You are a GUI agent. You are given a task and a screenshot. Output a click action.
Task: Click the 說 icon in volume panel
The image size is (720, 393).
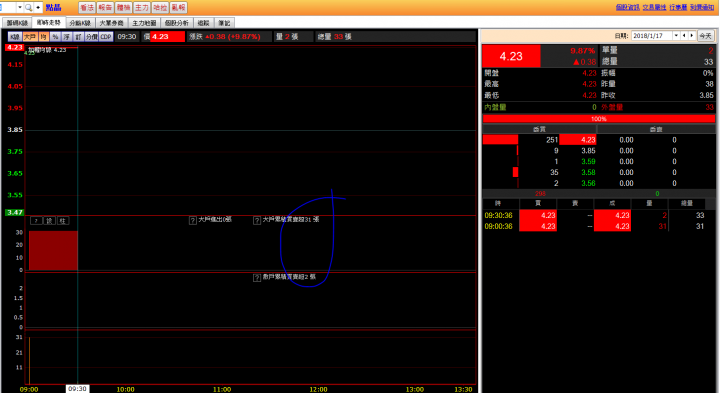50,221
